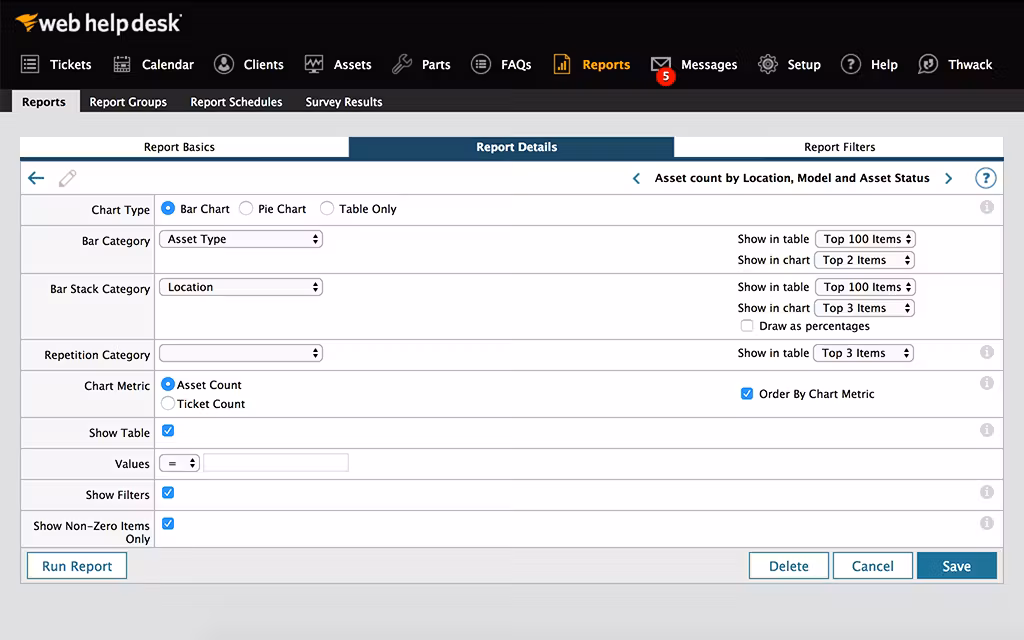Go to previous report with left chevron

(x=636, y=178)
